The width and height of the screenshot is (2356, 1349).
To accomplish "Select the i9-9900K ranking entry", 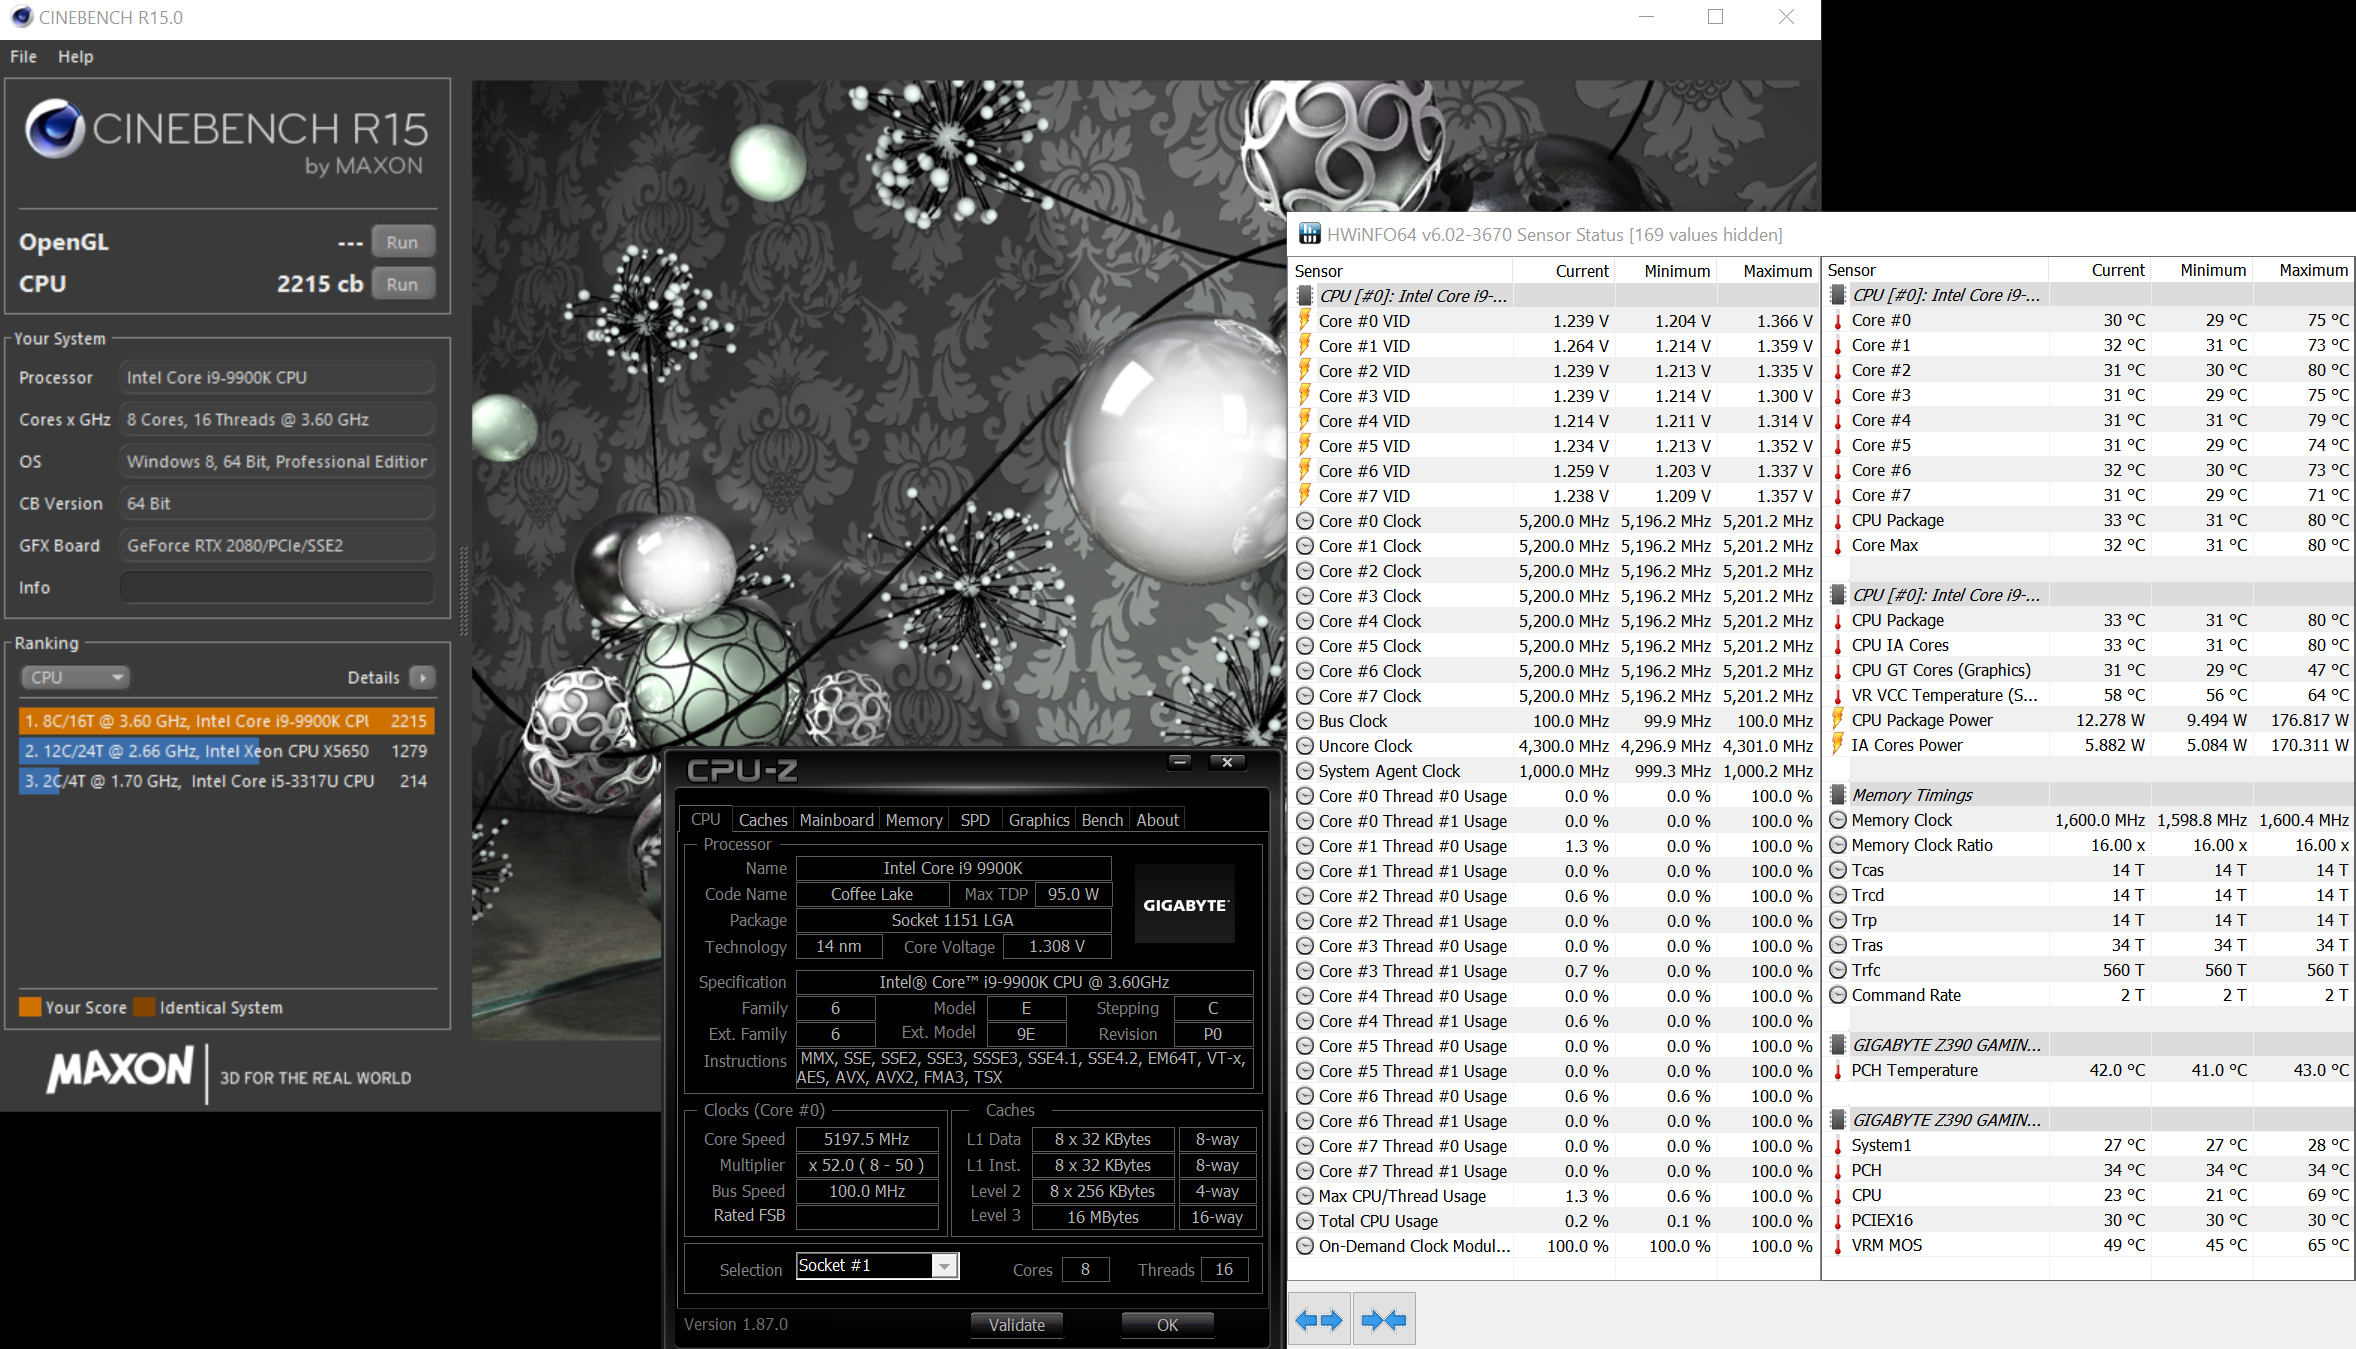I will [x=227, y=721].
